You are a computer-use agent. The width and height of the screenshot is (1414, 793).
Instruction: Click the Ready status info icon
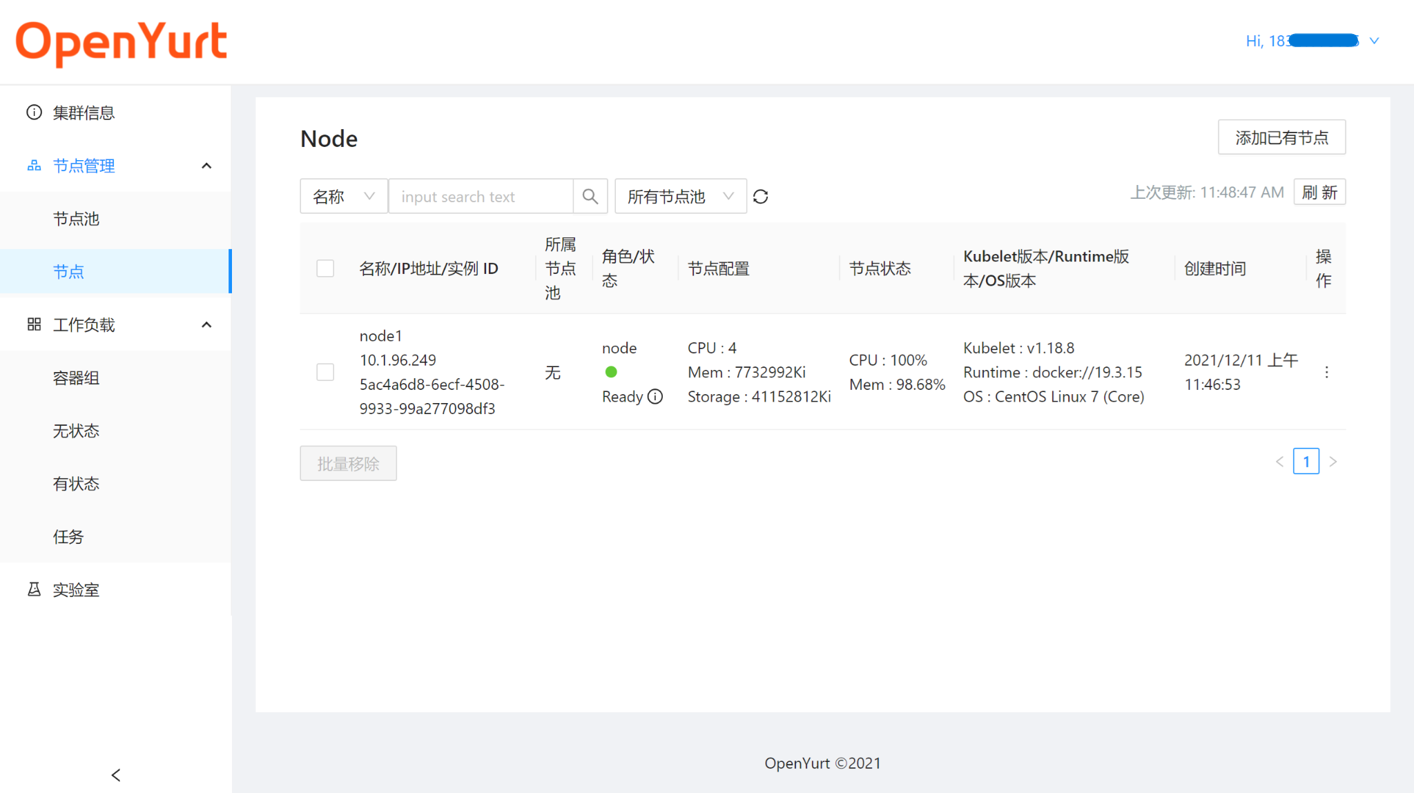point(655,397)
